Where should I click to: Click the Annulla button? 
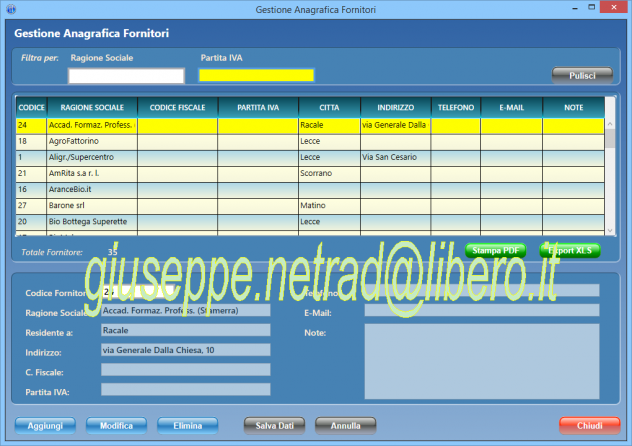(x=345, y=426)
